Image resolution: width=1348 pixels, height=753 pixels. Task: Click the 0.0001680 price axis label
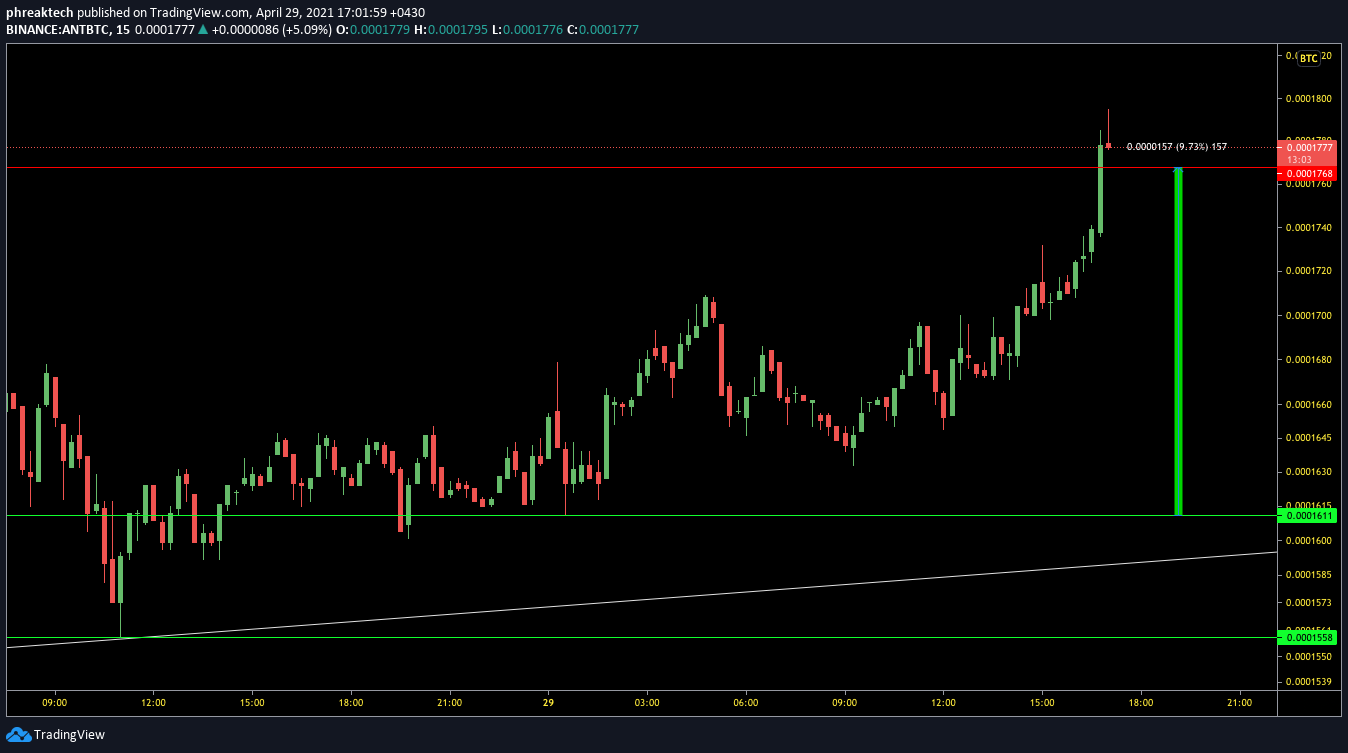point(1308,359)
